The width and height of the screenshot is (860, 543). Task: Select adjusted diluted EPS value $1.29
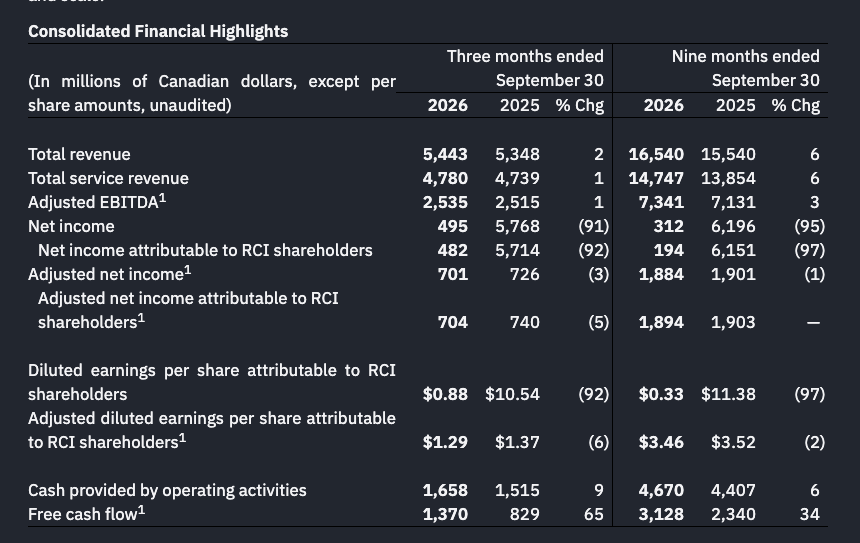pyautogui.click(x=445, y=443)
